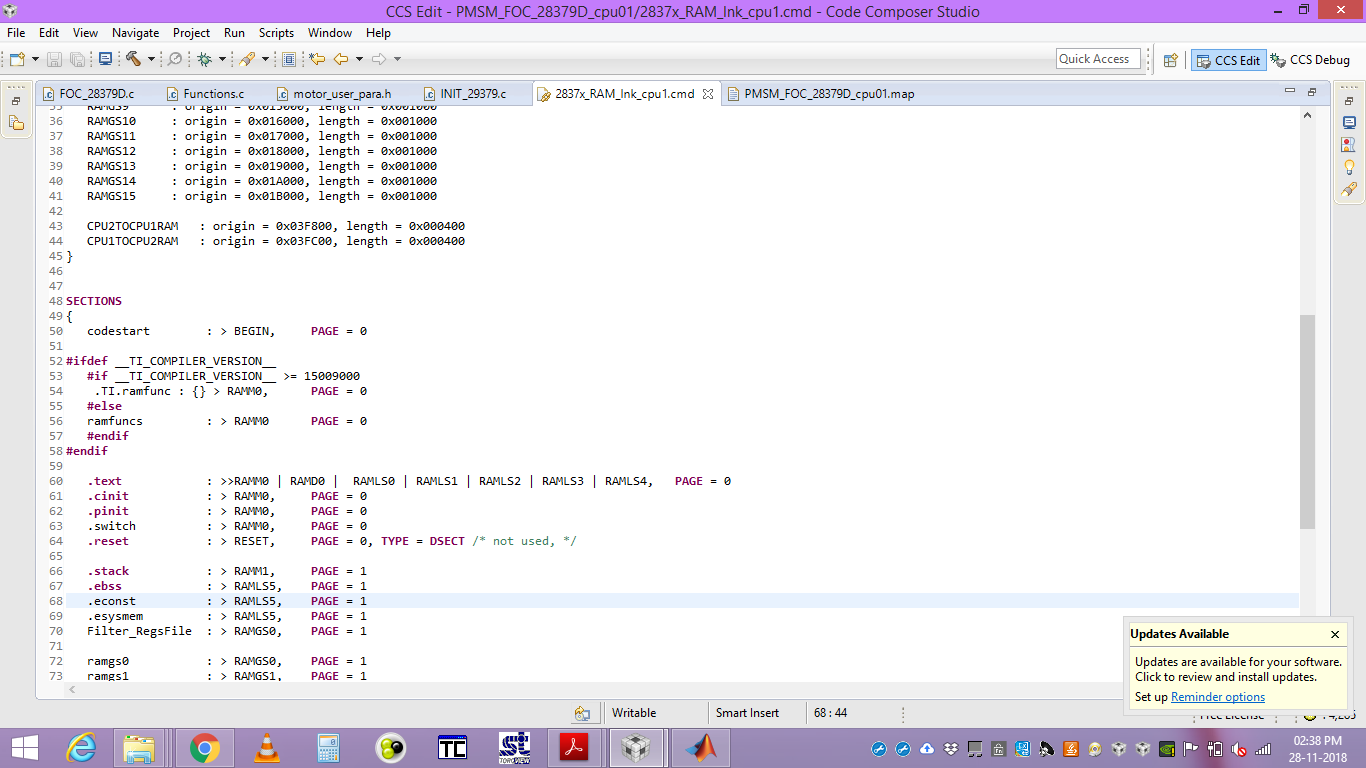Screen dimensions: 1366x768
Task: Open the Project menu
Action: (192, 33)
